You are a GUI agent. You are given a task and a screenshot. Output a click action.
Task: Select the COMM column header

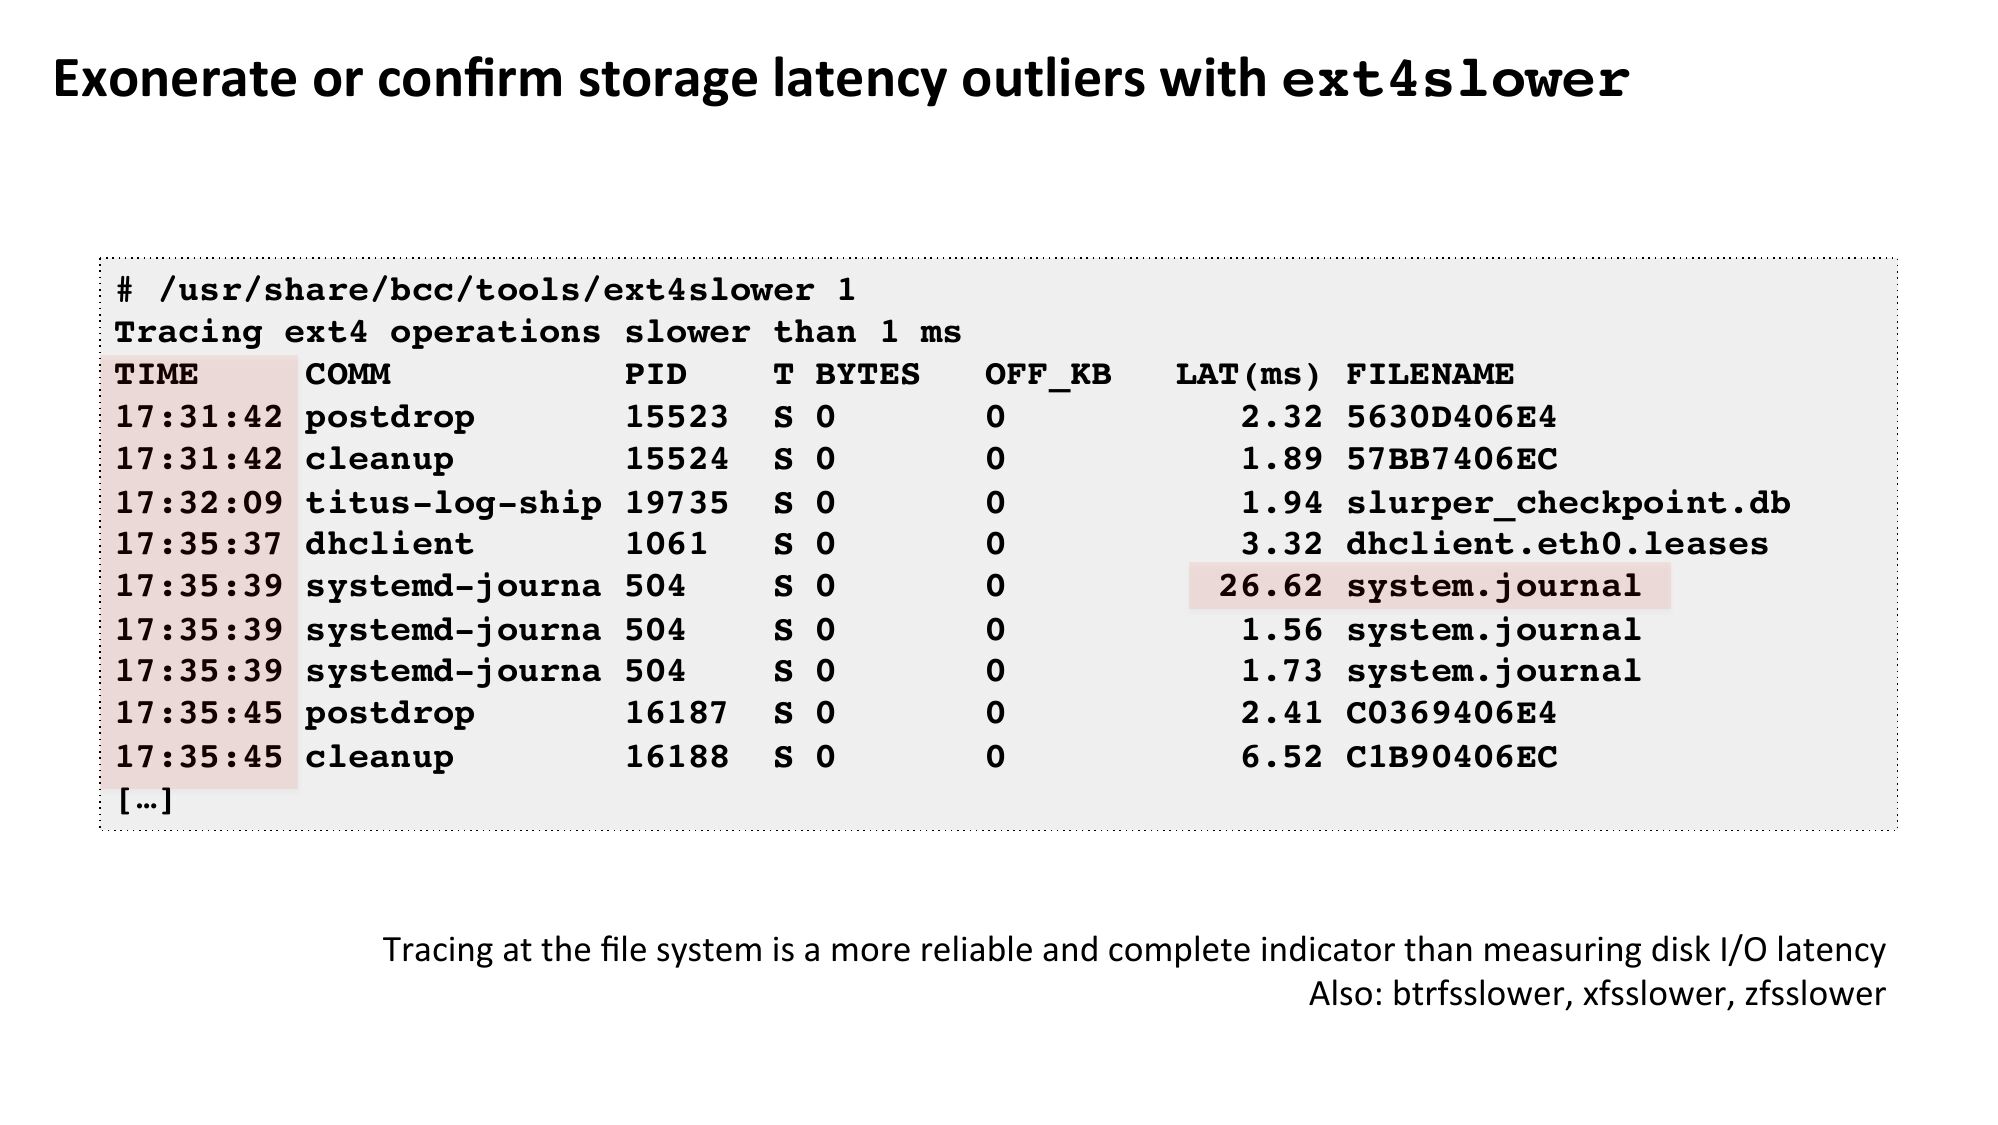click(x=347, y=374)
